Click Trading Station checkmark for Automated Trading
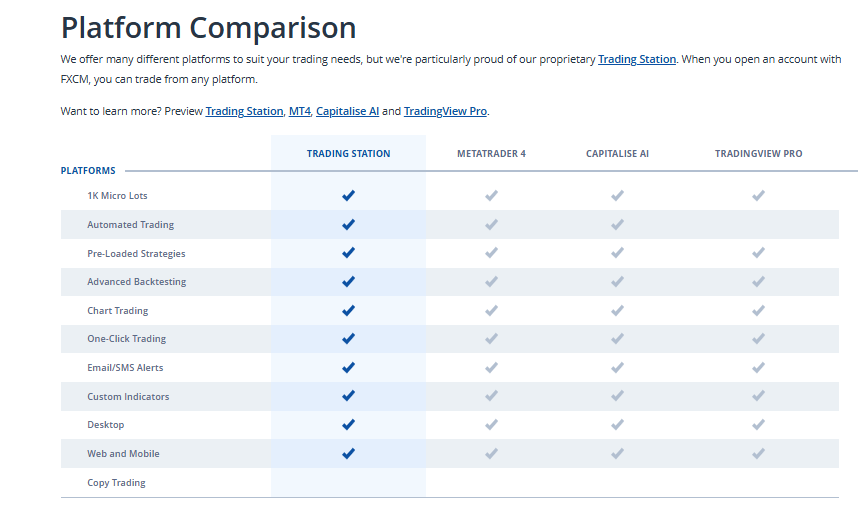858x513 pixels. (349, 224)
